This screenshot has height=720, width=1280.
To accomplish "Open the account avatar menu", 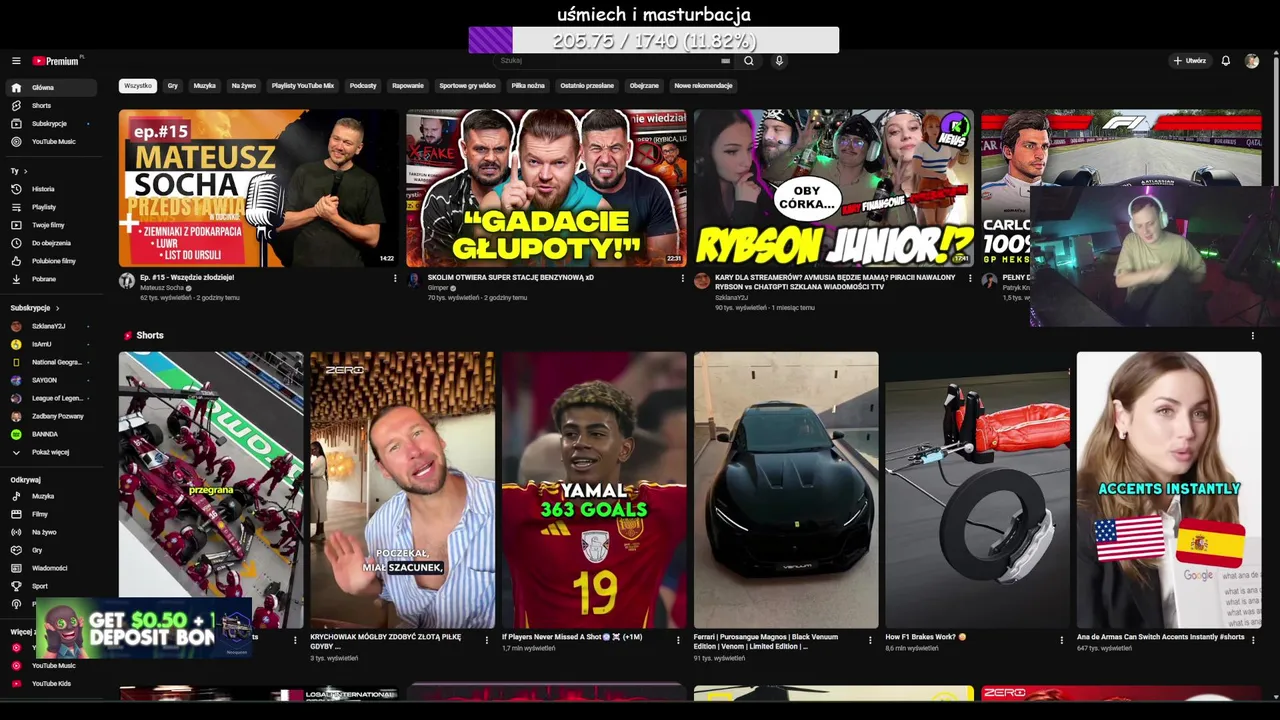I will (x=1252, y=61).
